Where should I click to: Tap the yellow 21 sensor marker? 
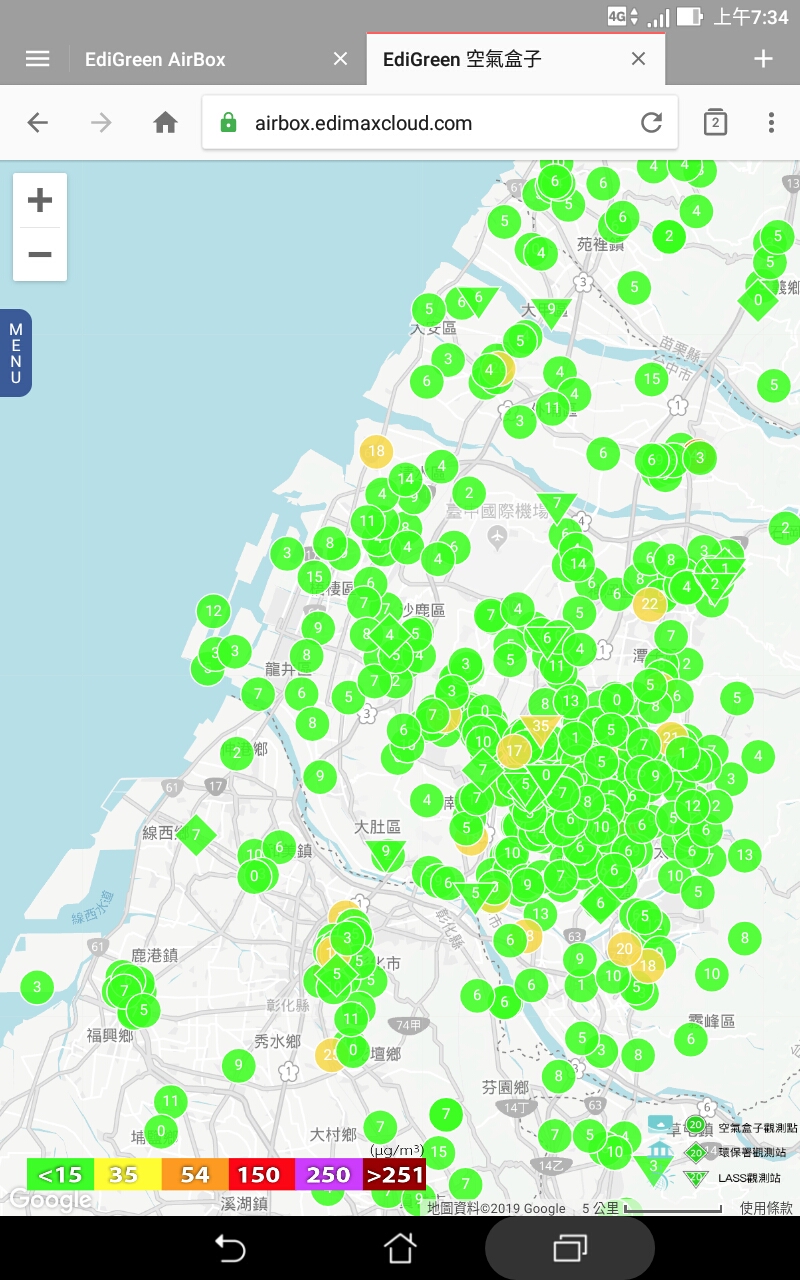click(x=671, y=735)
